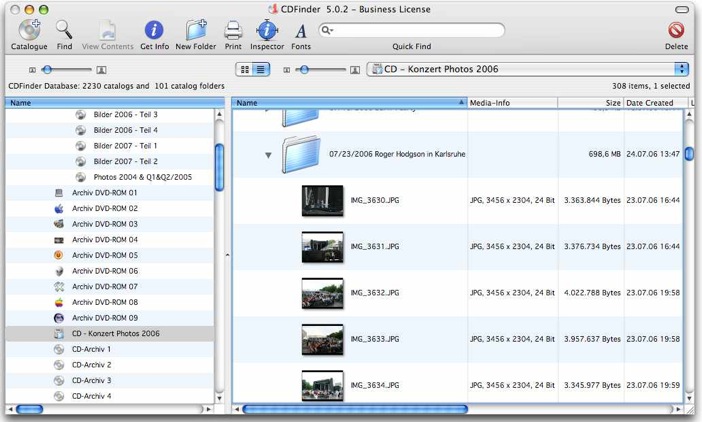Click the IMG_3632.JPG date 23.07.06 19:58
Screen dimensions: 702x422
click(653, 293)
